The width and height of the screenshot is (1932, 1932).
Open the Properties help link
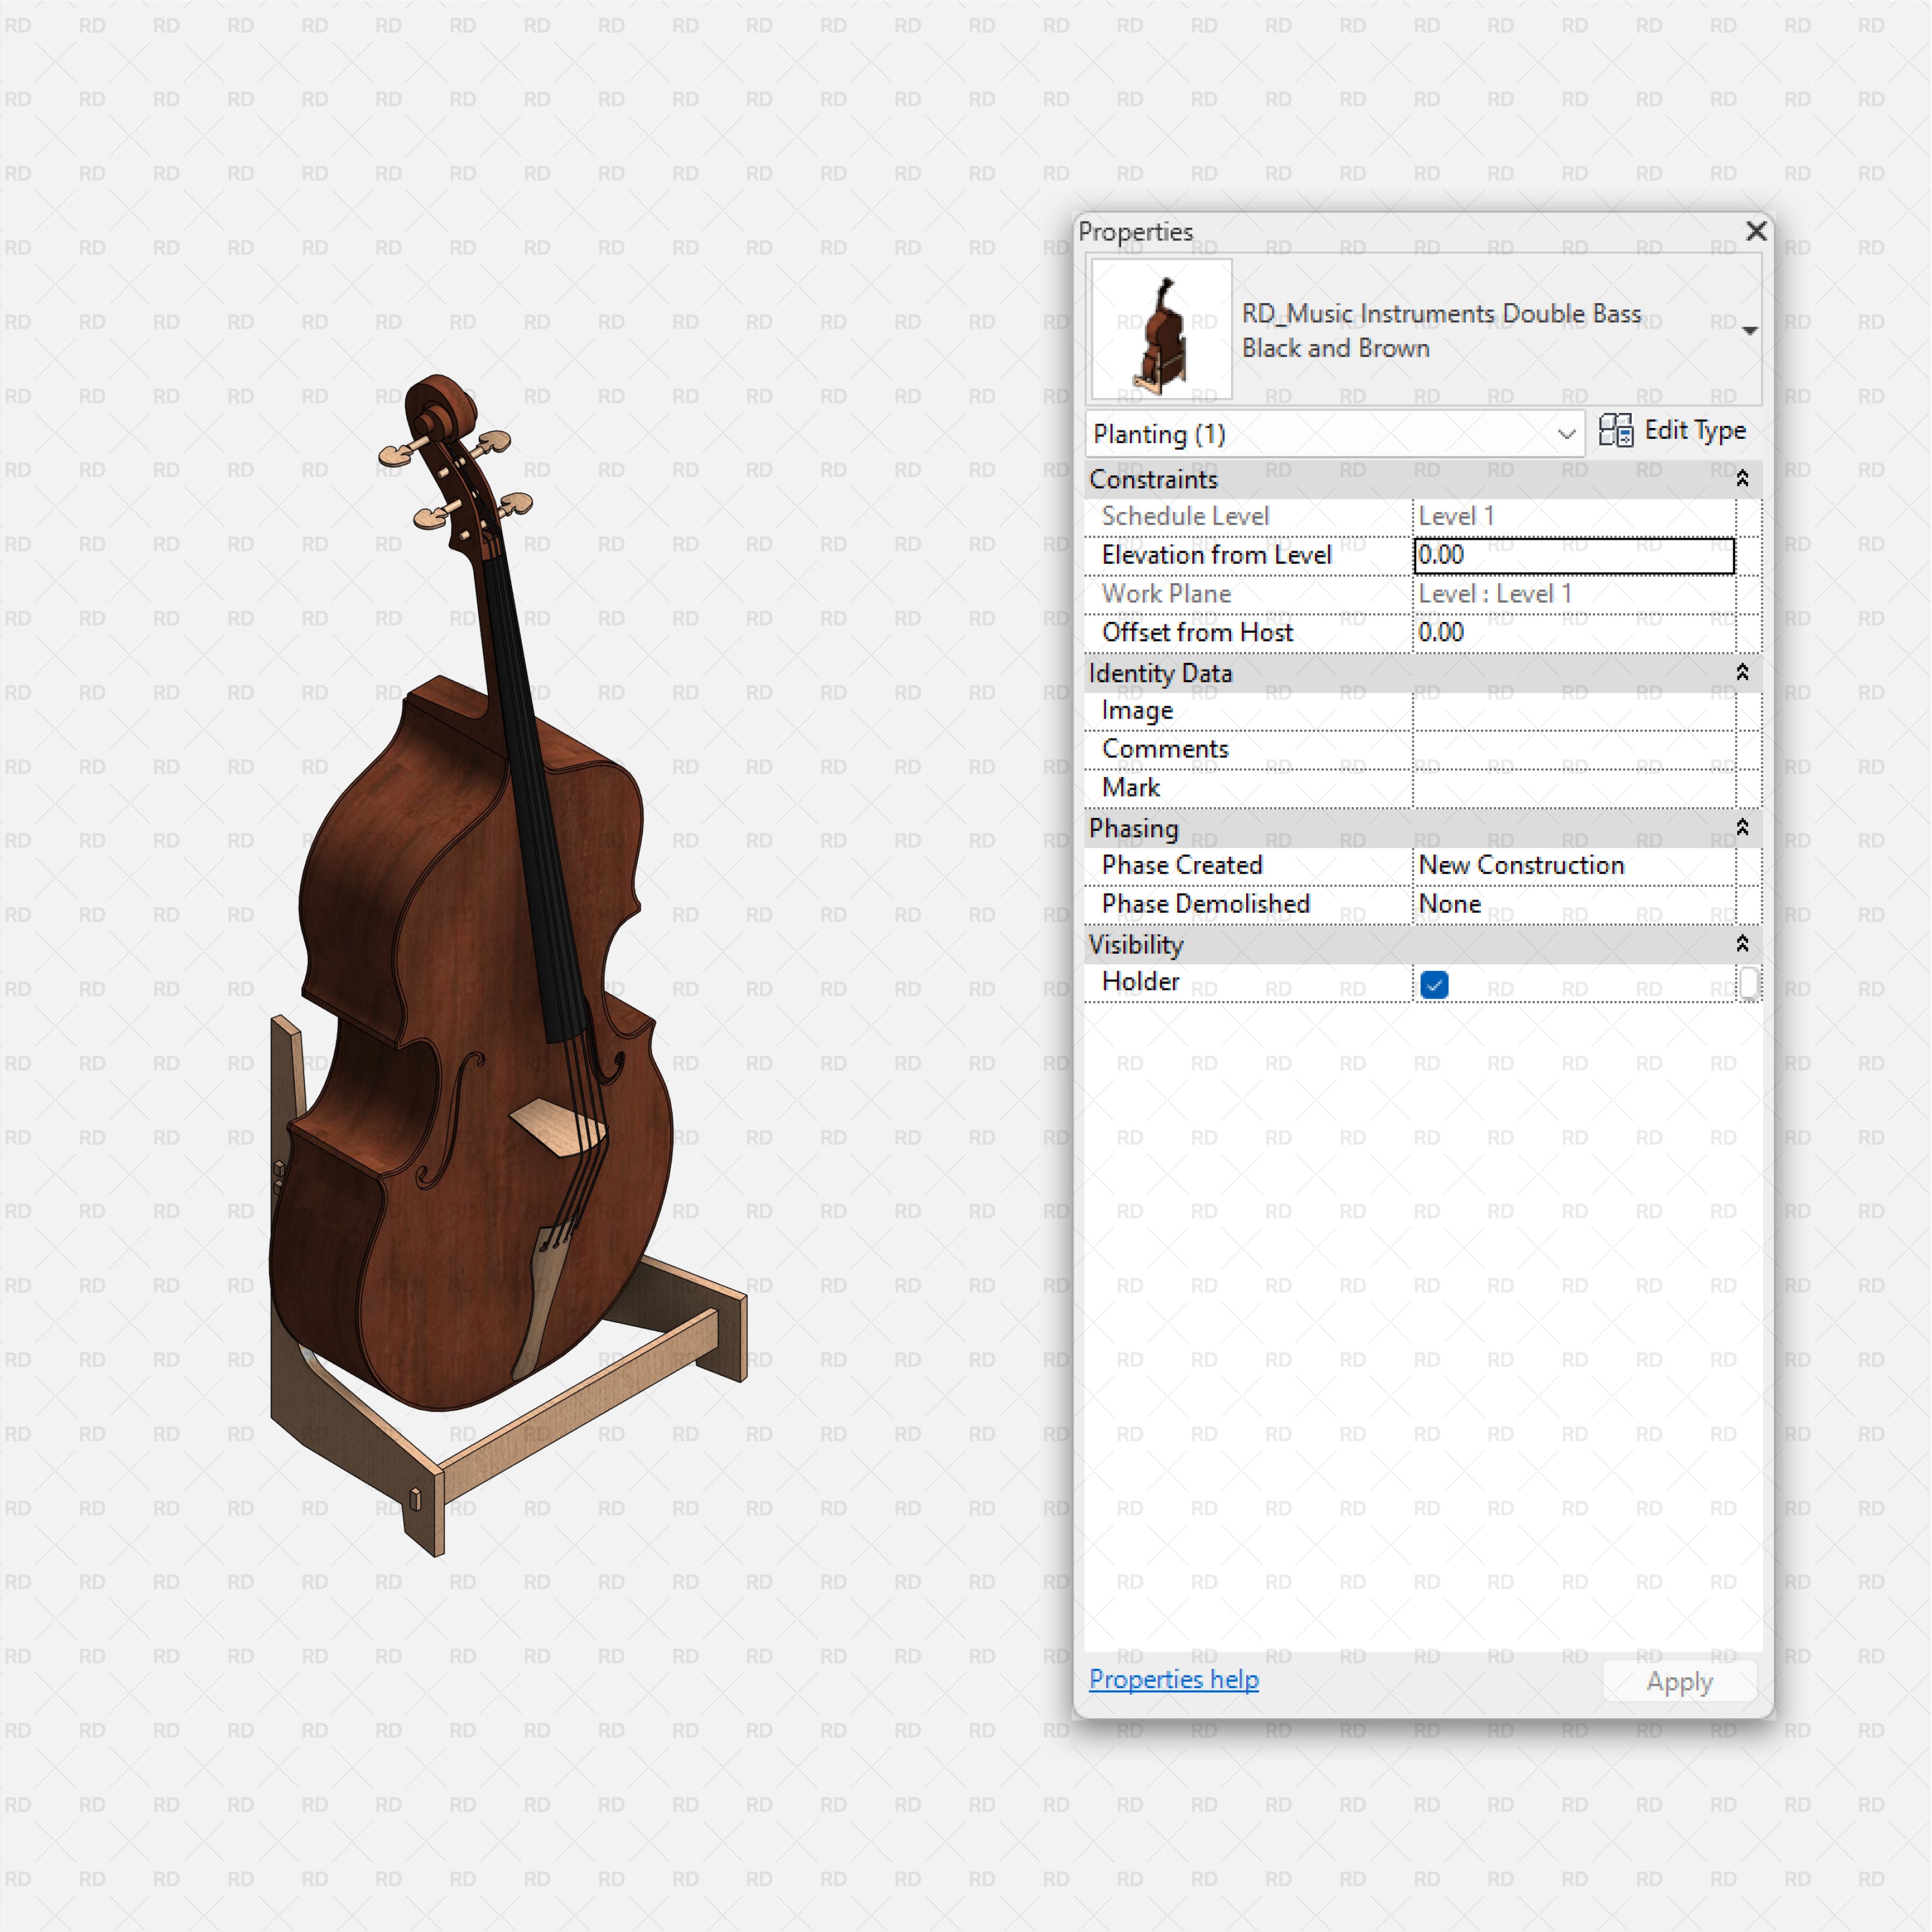point(1173,1680)
